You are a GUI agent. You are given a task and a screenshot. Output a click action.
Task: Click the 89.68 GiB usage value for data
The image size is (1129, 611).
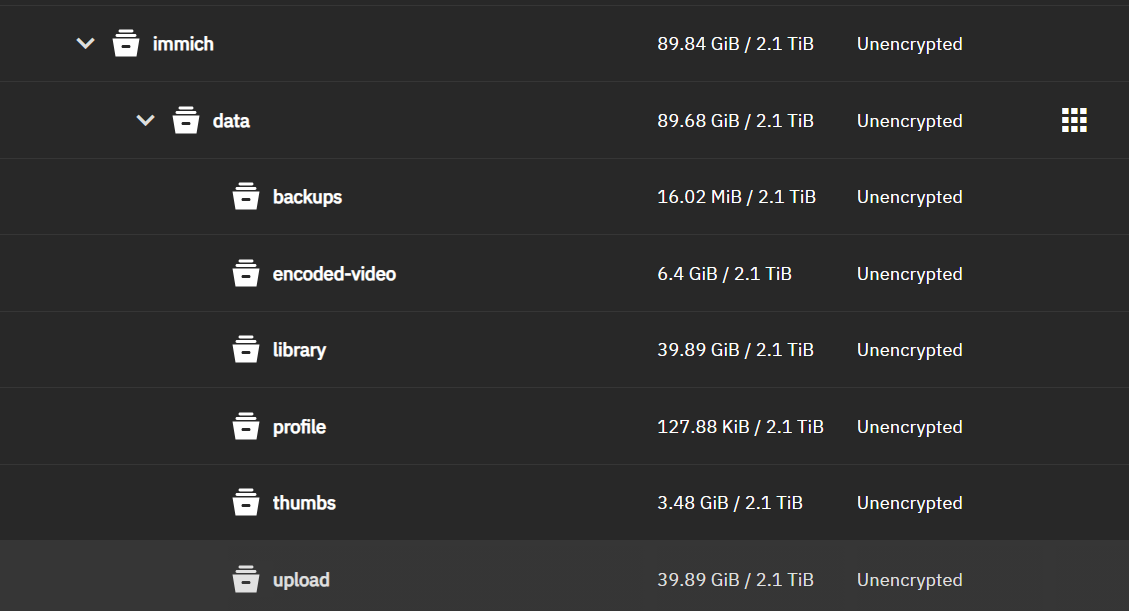736,120
